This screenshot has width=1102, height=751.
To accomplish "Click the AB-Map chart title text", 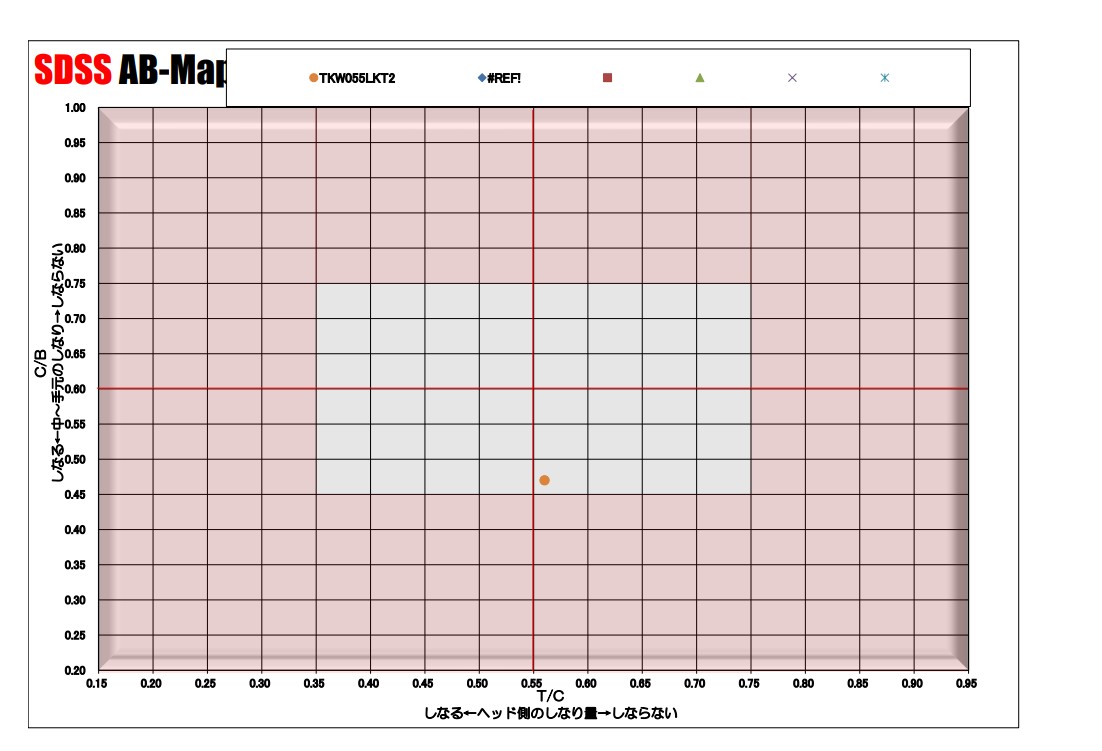I will 170,71.
